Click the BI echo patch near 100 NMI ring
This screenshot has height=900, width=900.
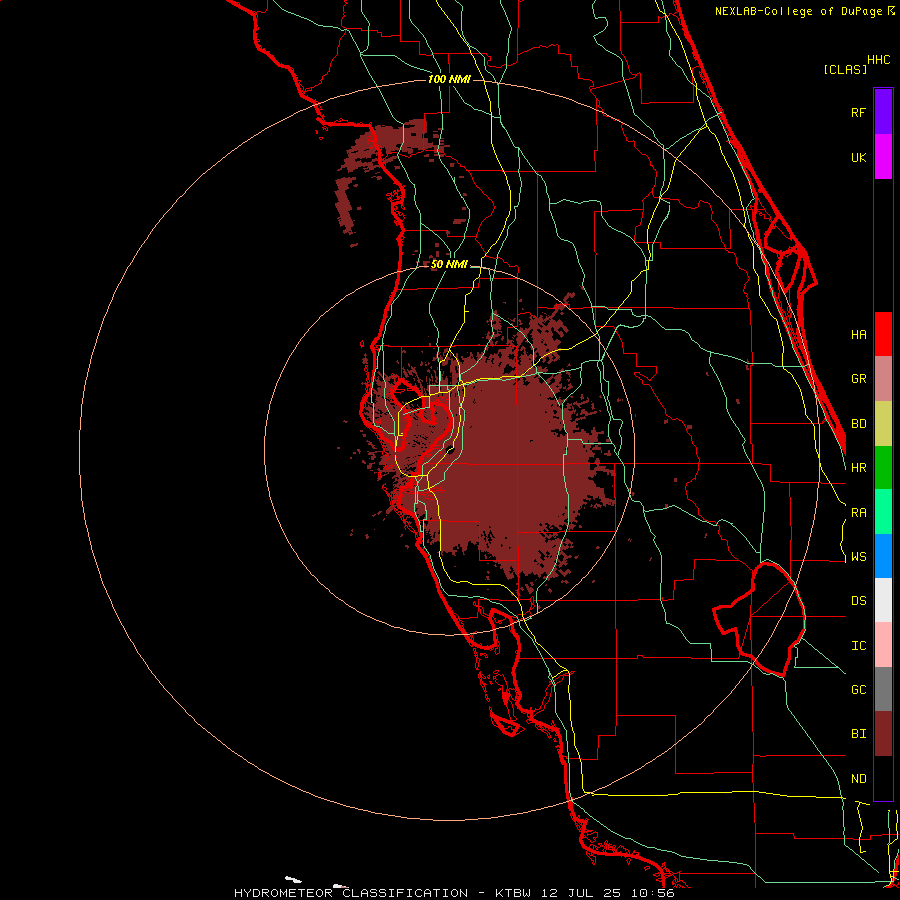click(390, 143)
